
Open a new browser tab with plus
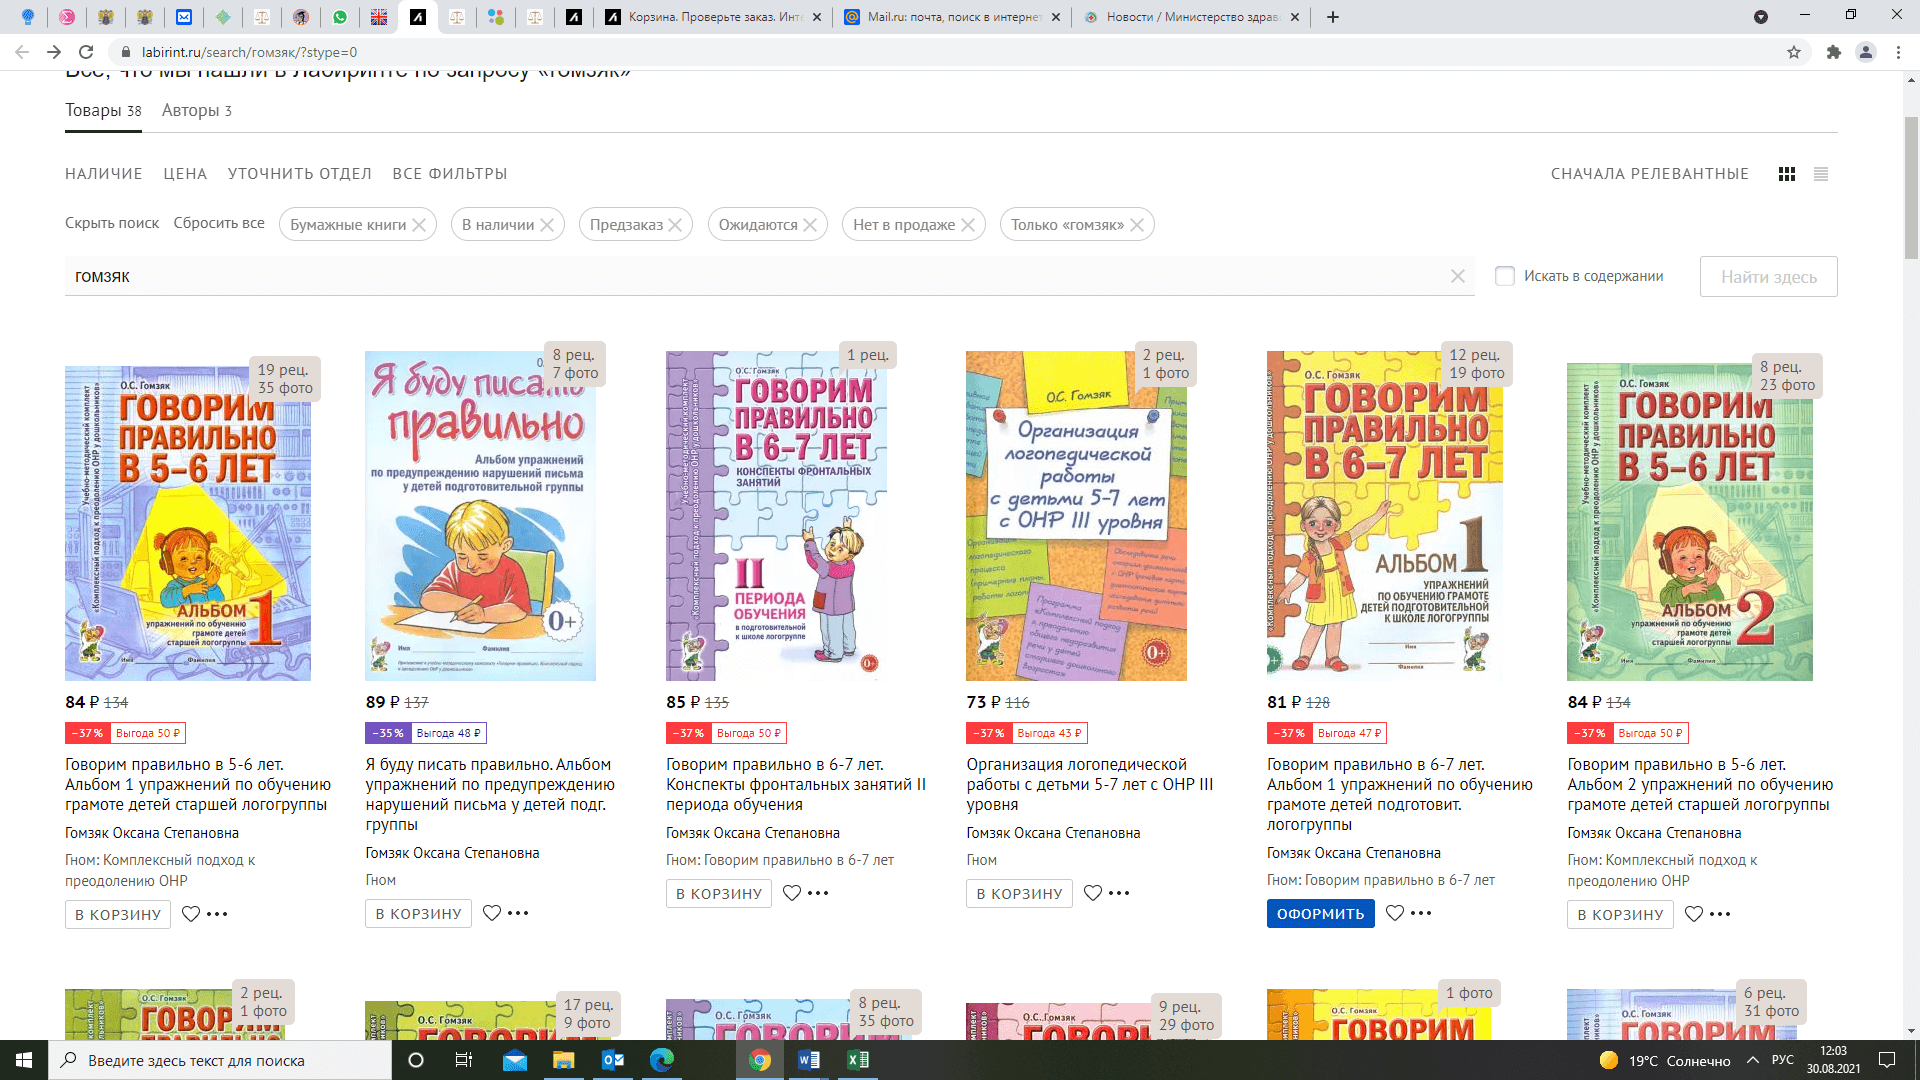pos(1333,17)
